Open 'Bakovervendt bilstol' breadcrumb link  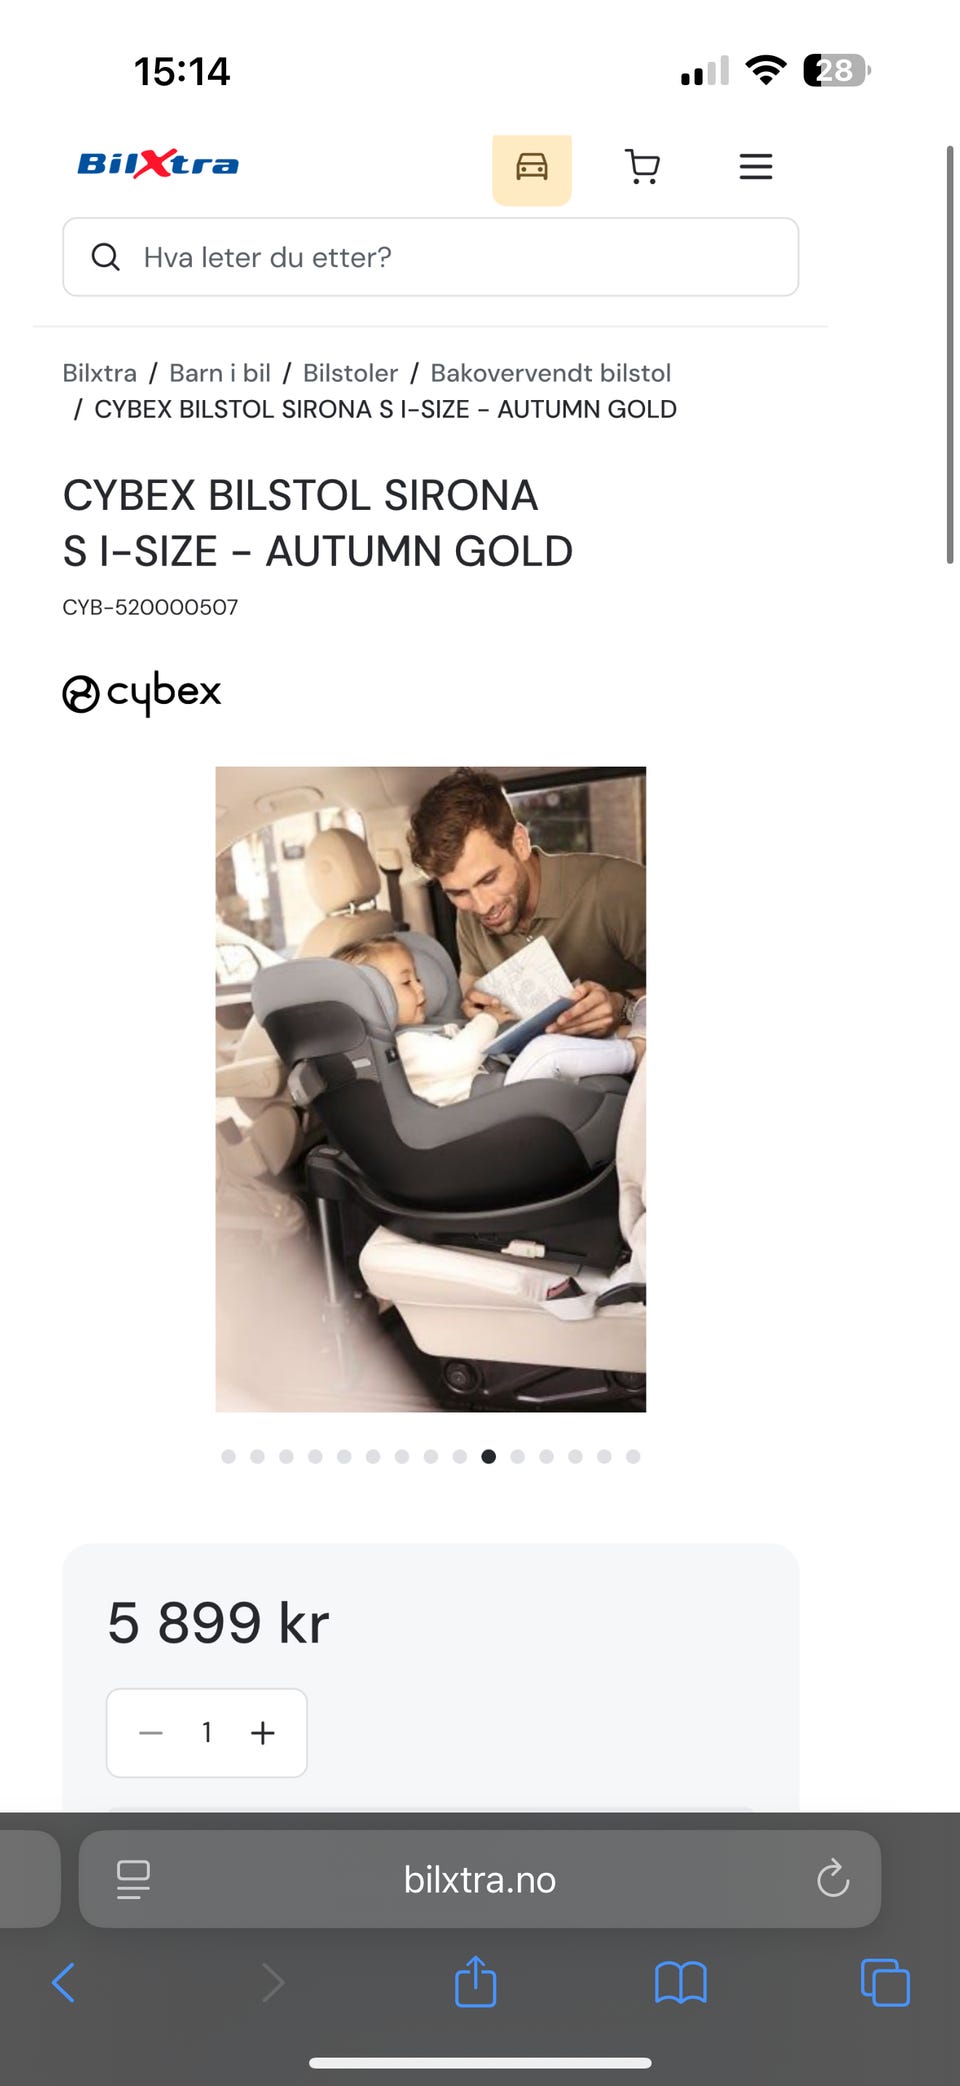click(x=551, y=373)
